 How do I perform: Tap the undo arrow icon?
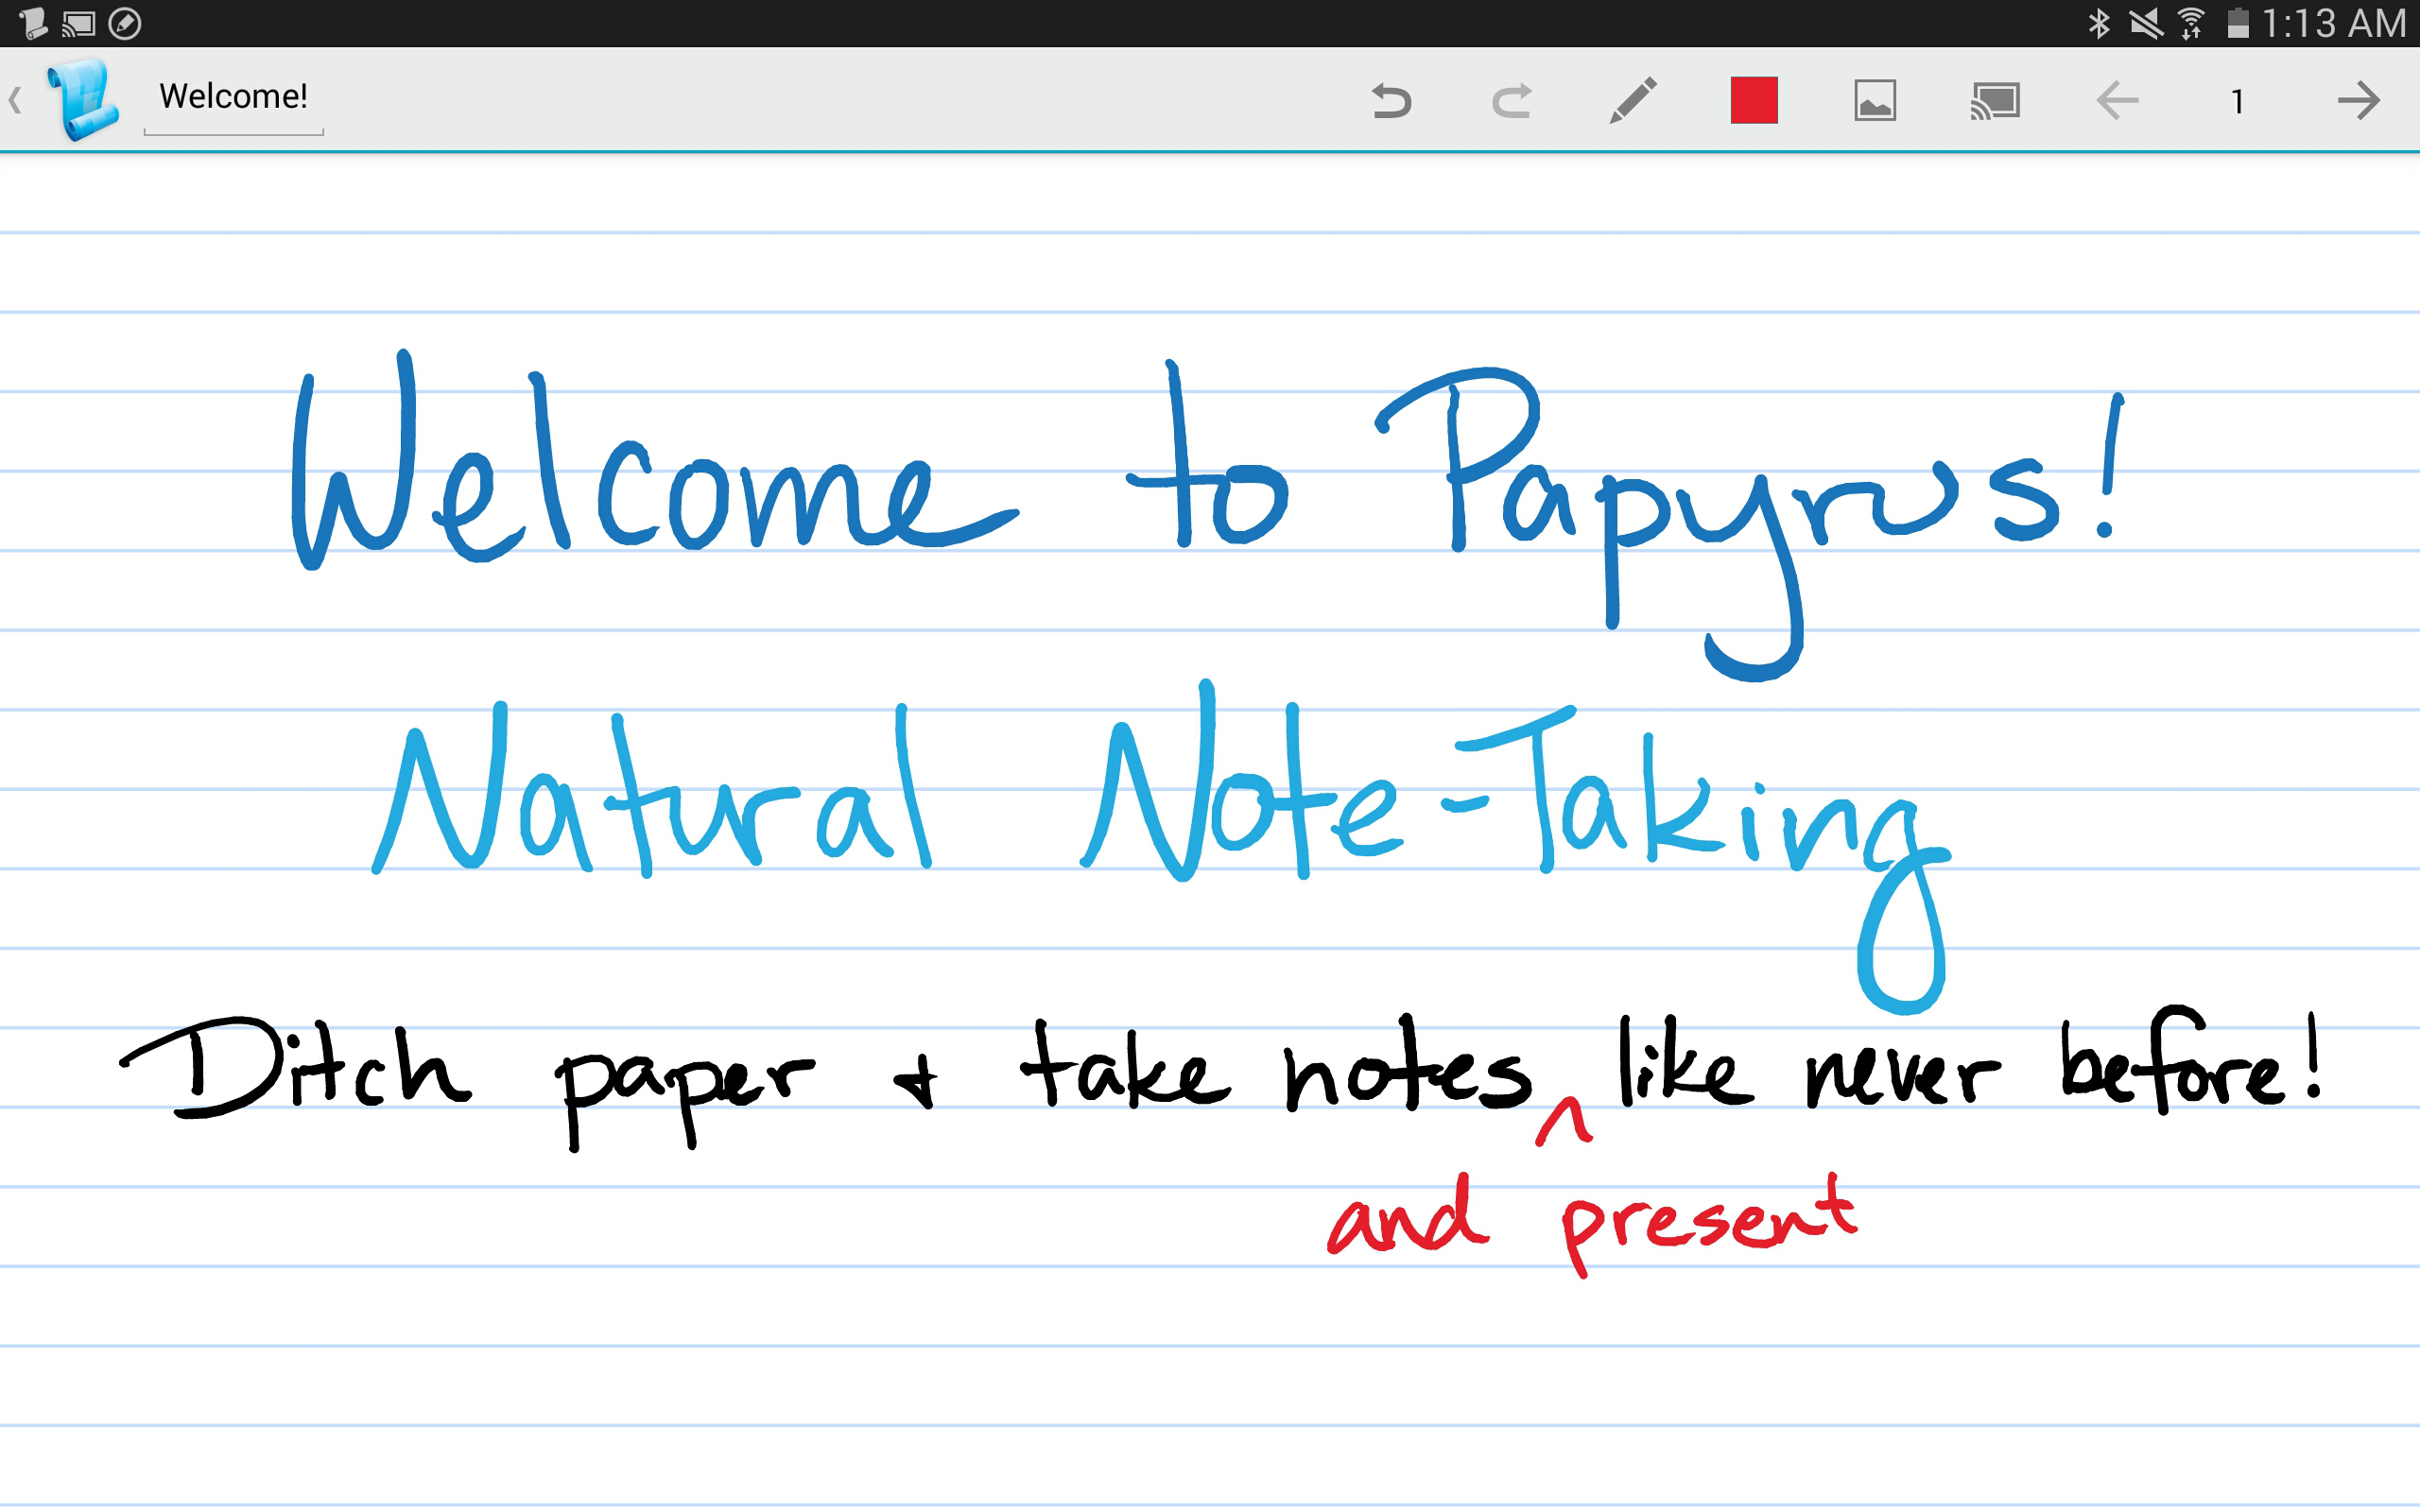[1391, 100]
